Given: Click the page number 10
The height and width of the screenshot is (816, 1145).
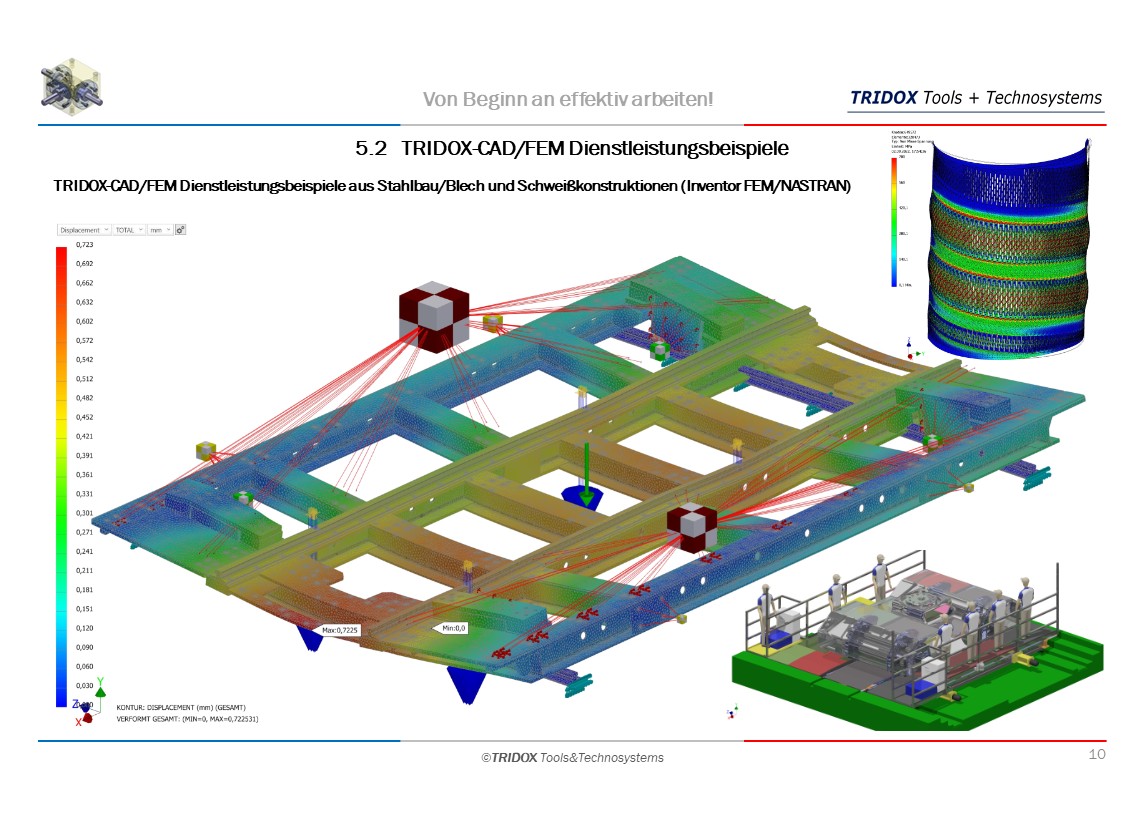Looking at the screenshot, I should (x=1096, y=754).
